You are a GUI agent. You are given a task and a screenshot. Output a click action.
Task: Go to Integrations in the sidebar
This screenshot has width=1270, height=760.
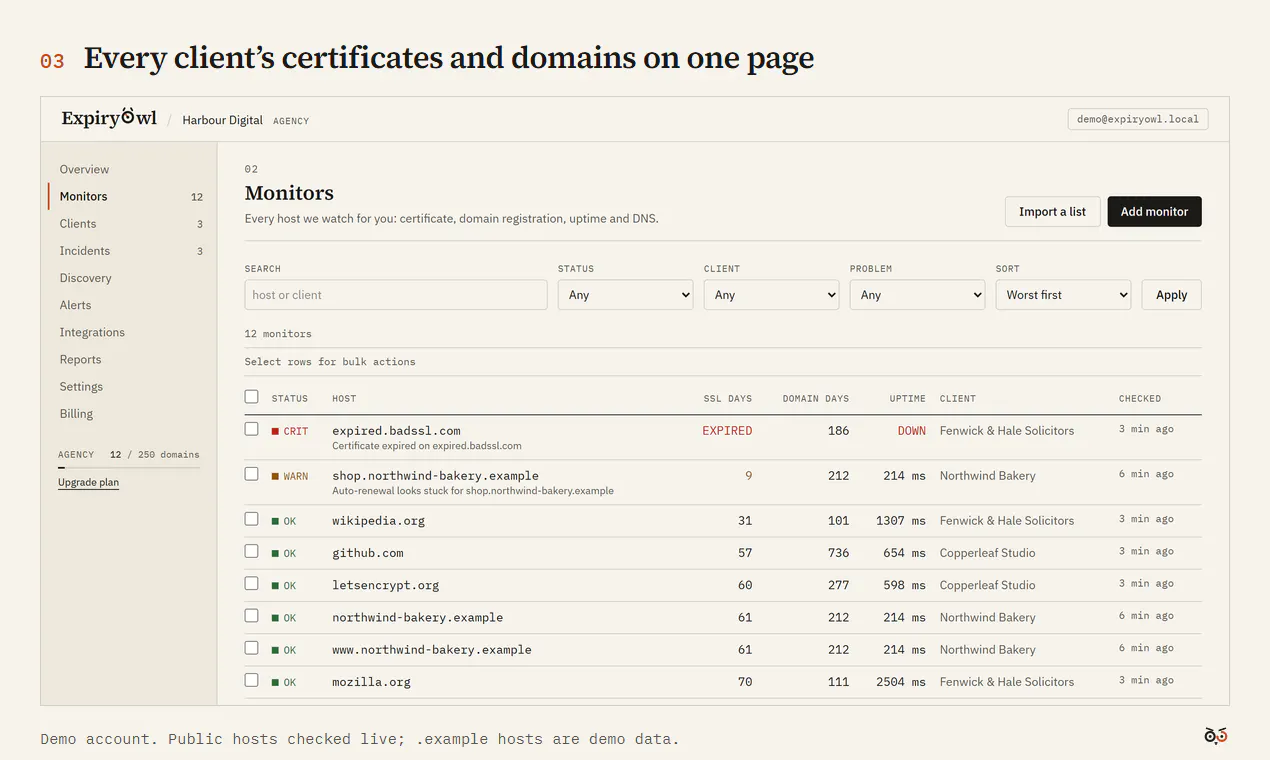[x=92, y=332]
